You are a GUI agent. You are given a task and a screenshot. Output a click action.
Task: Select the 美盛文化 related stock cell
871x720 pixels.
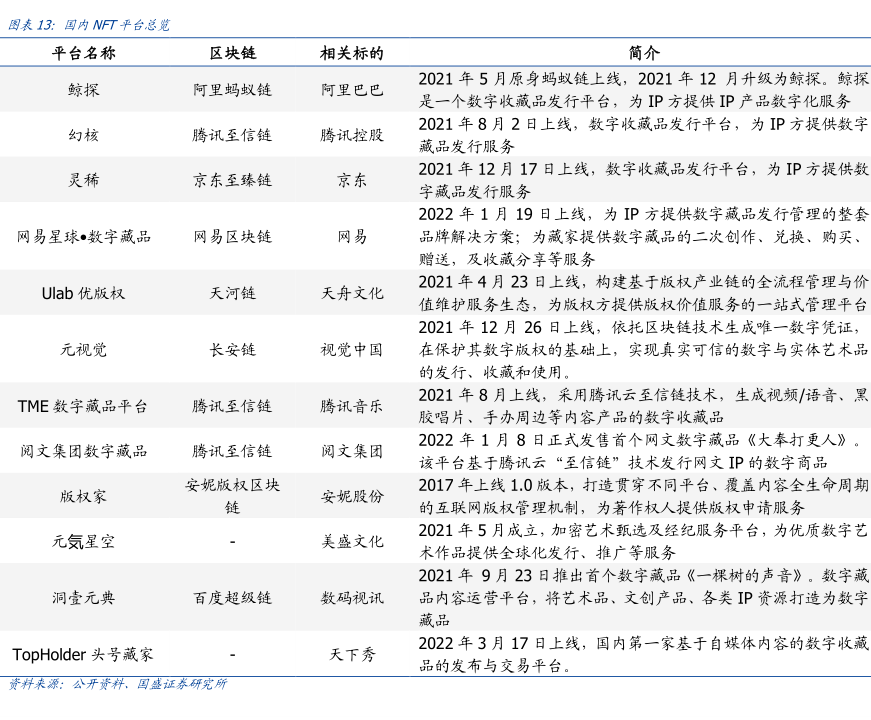(351, 541)
